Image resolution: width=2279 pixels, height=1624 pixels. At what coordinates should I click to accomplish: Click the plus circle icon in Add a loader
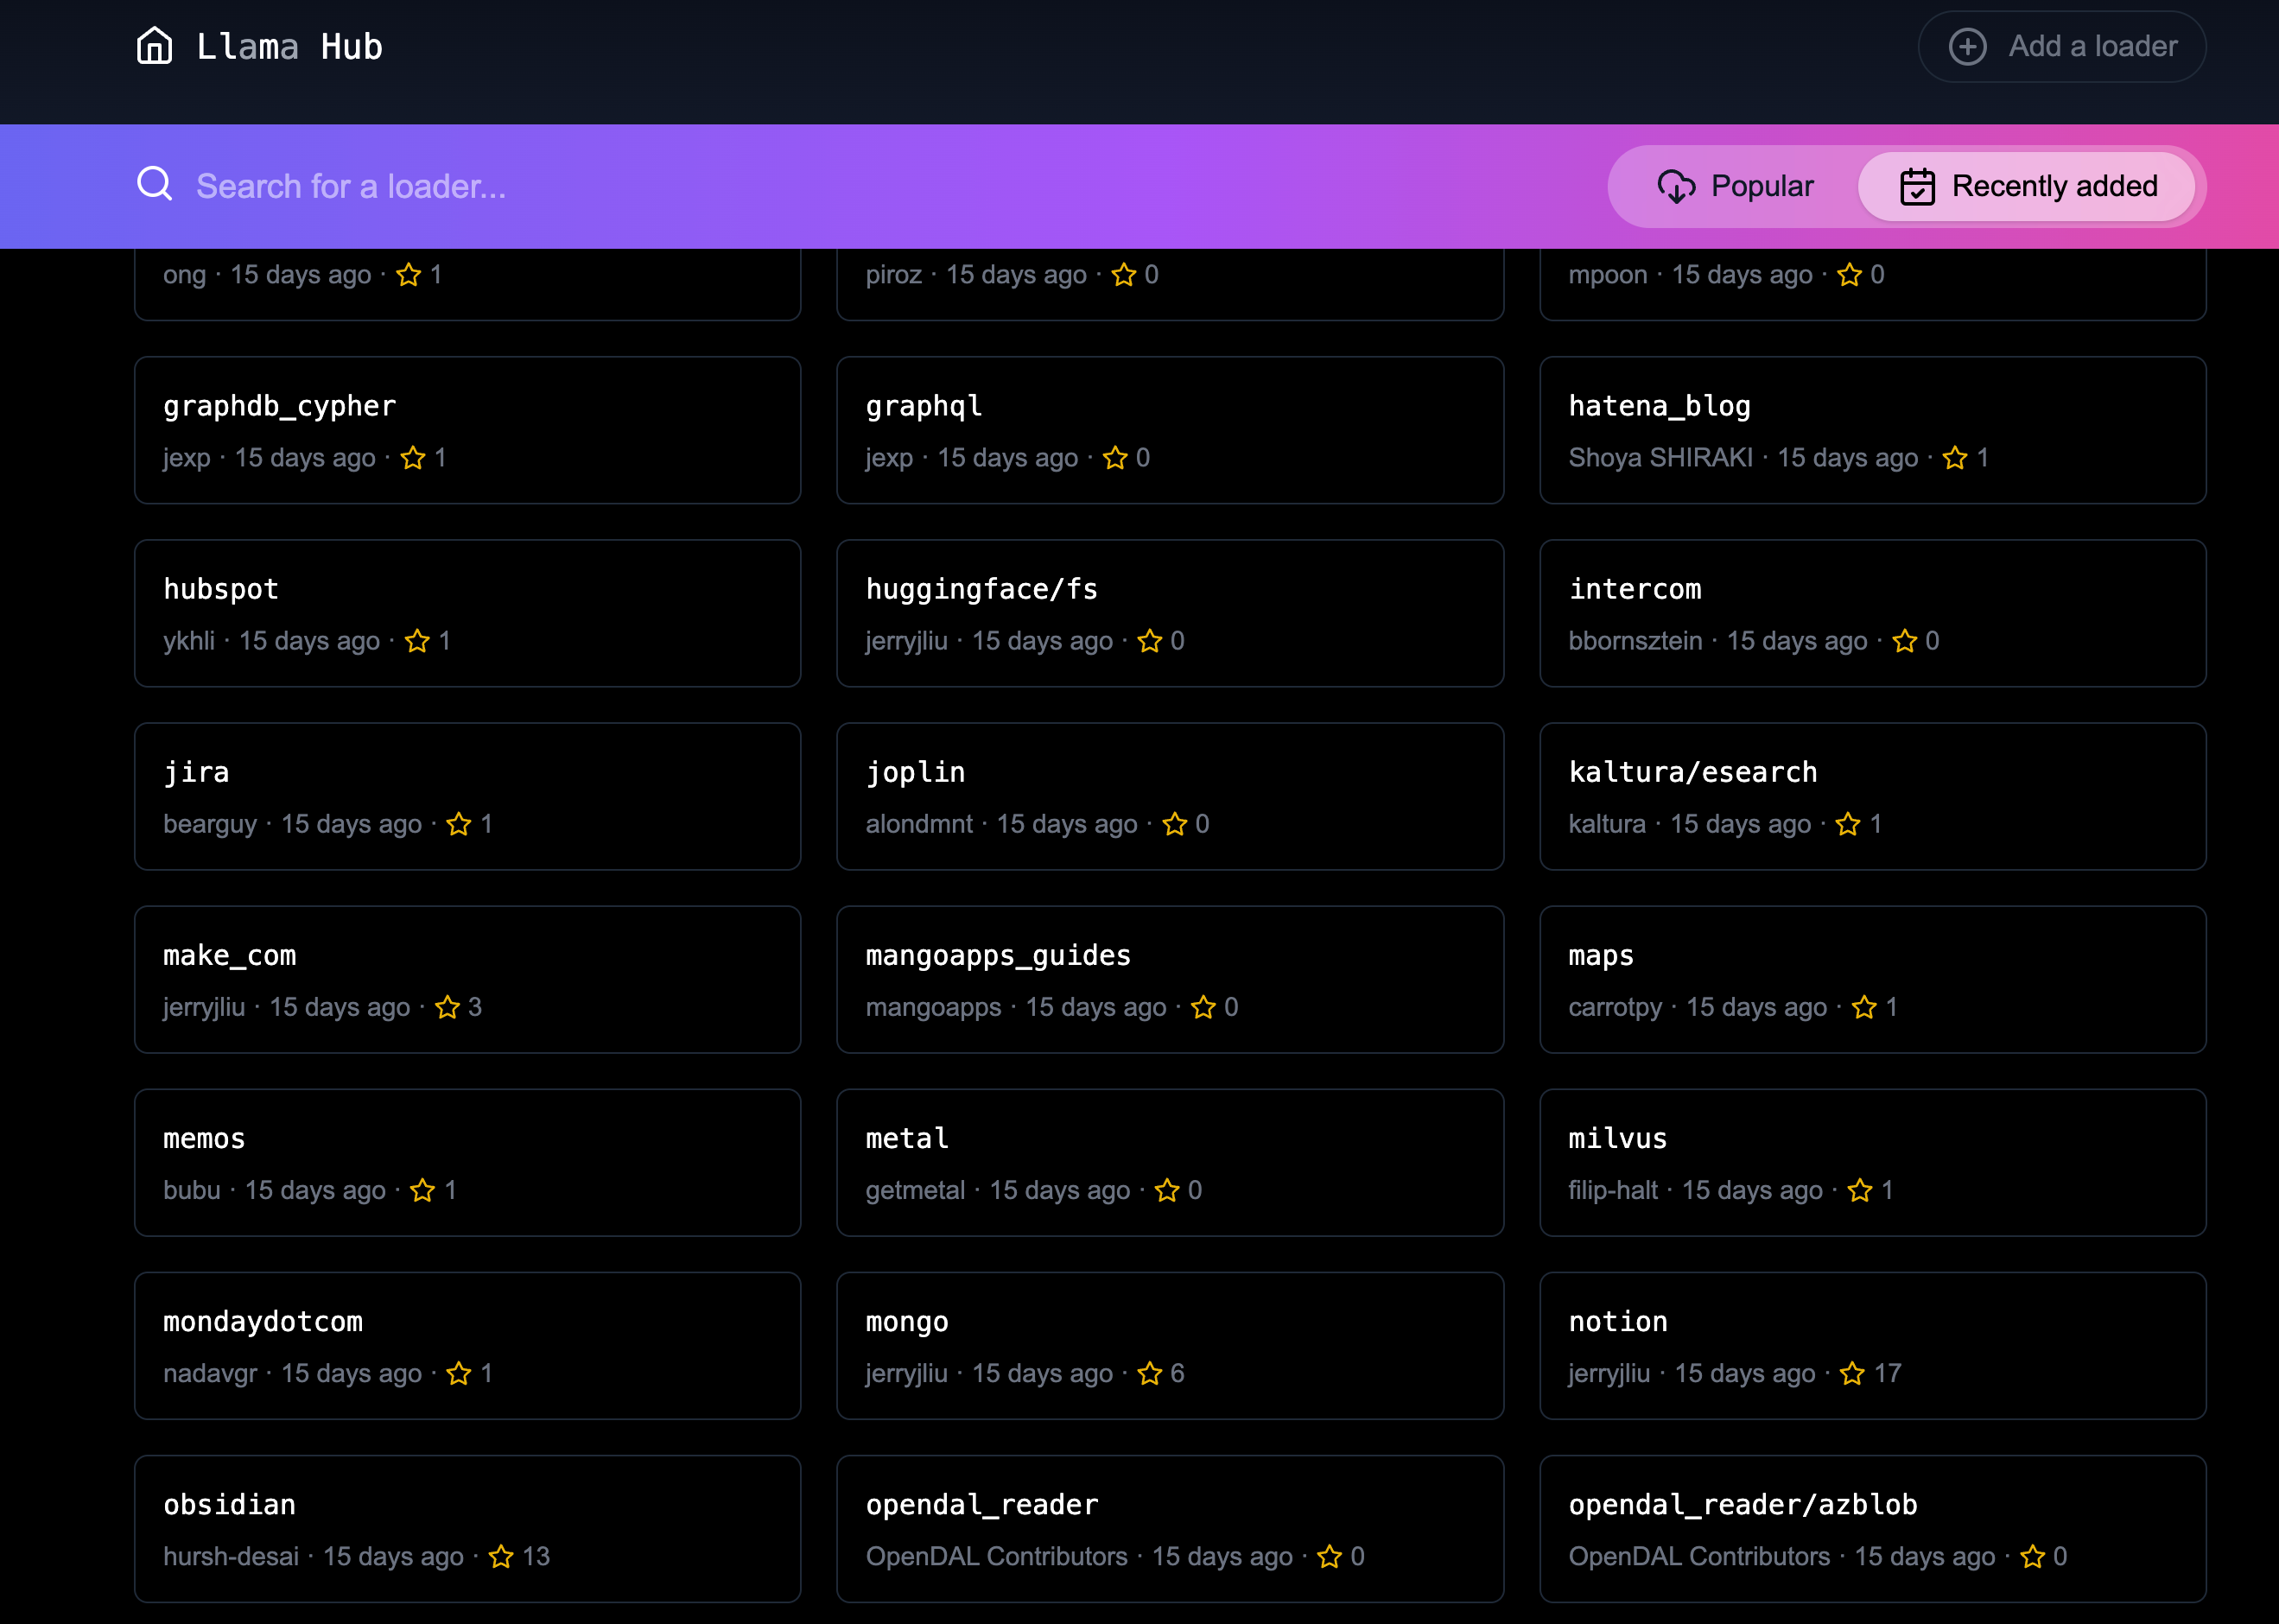(x=1967, y=46)
